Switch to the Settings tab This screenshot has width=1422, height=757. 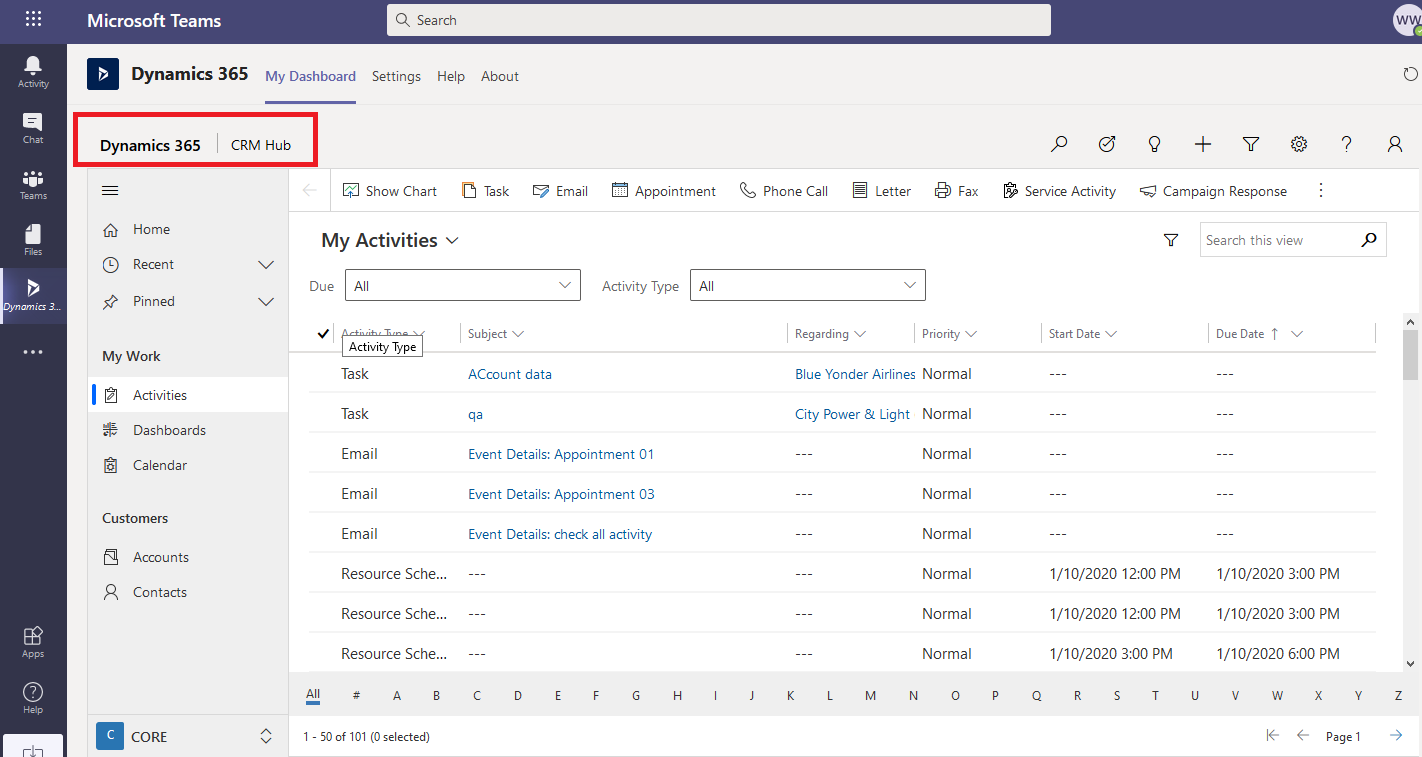(x=396, y=76)
